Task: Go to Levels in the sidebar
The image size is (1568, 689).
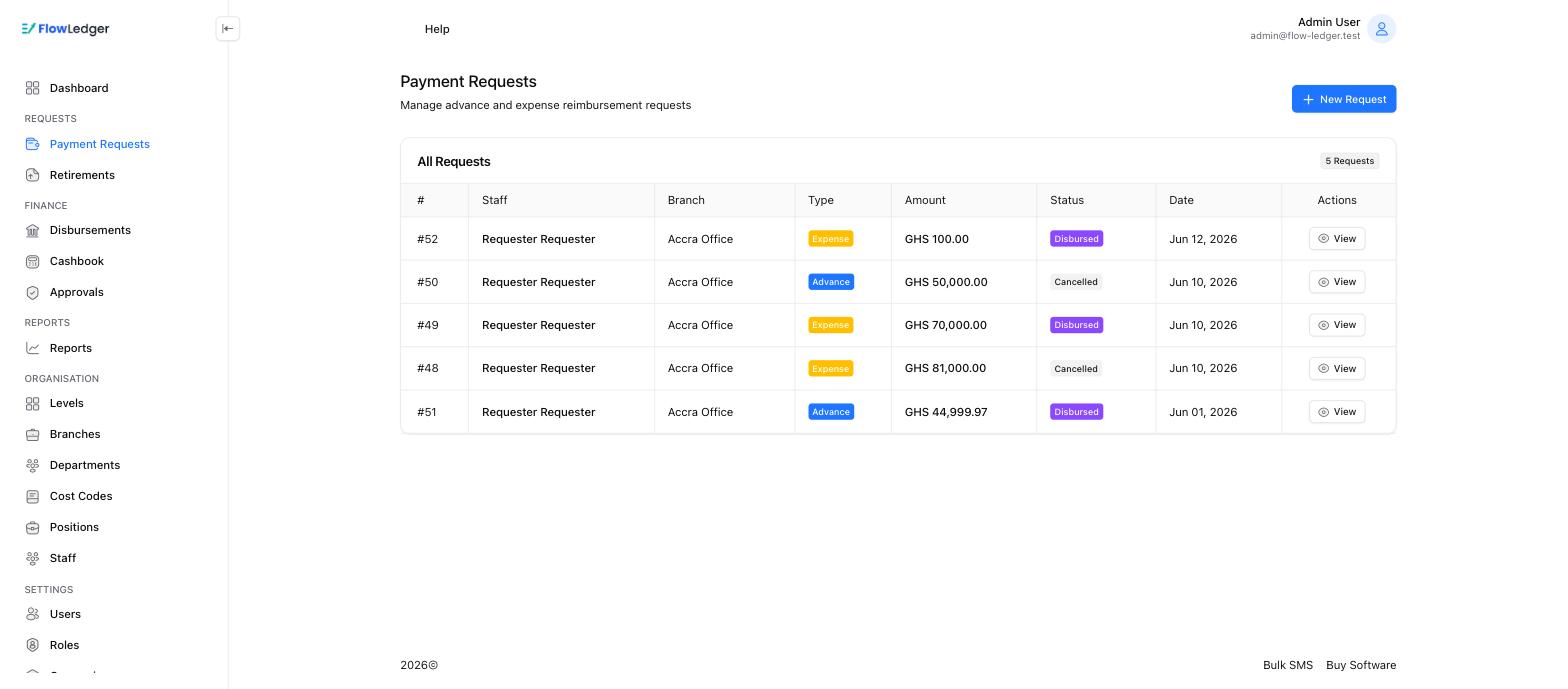Action: click(67, 403)
